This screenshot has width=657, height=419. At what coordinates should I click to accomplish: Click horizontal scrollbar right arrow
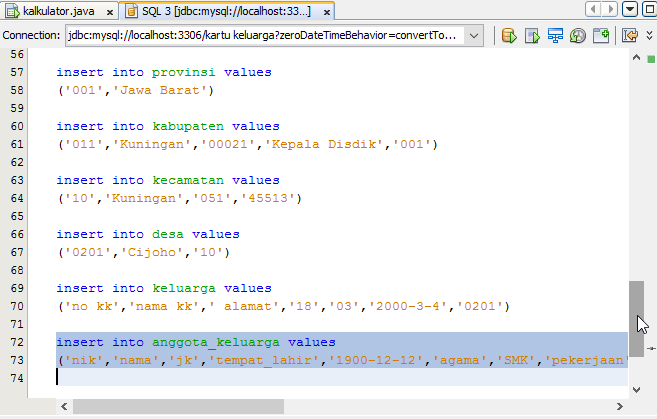620,406
